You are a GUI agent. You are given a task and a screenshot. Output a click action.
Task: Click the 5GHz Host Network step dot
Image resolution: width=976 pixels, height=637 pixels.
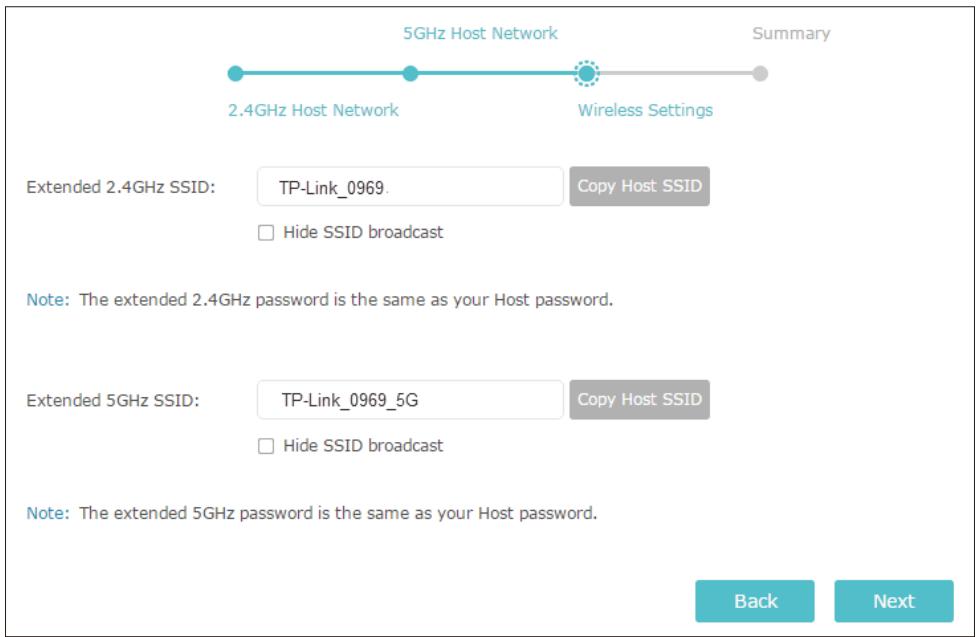[x=413, y=70]
